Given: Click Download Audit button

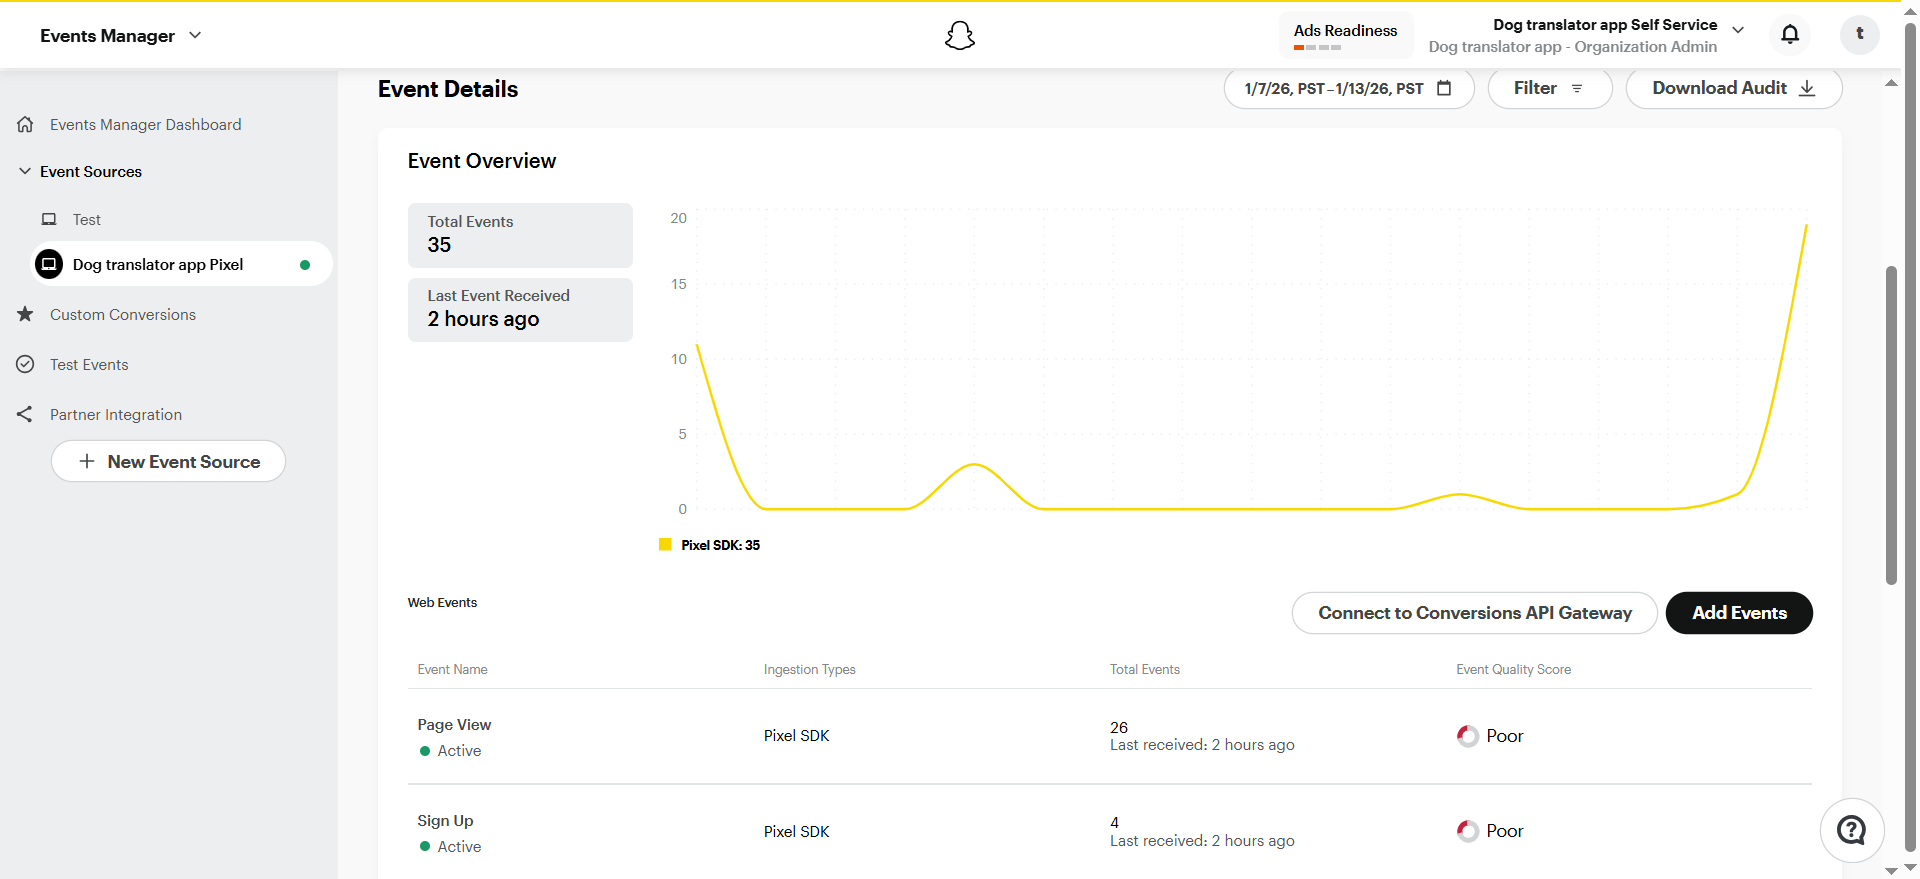Looking at the screenshot, I should click(1733, 88).
